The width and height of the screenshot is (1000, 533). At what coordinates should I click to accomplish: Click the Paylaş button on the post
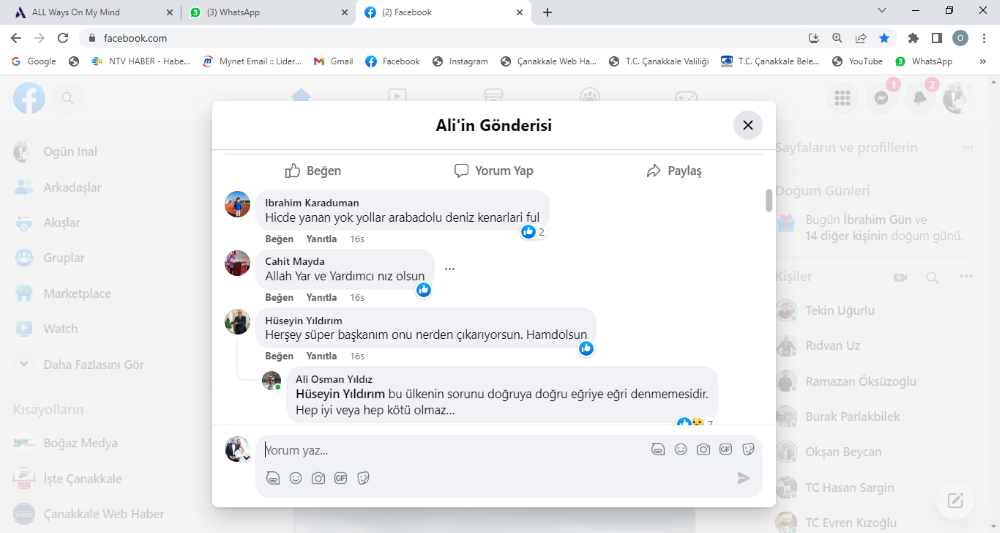(674, 171)
